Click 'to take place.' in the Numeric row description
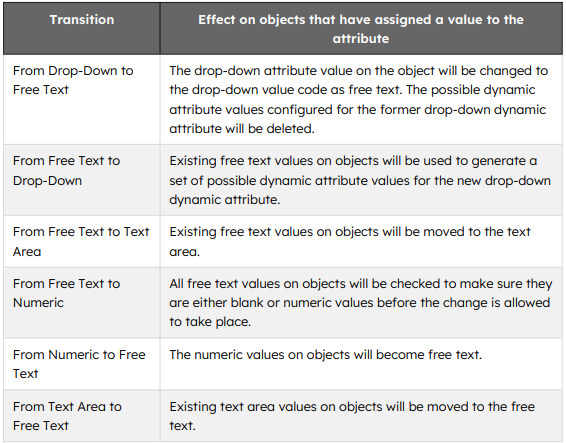The image size is (566, 443). tap(210, 322)
